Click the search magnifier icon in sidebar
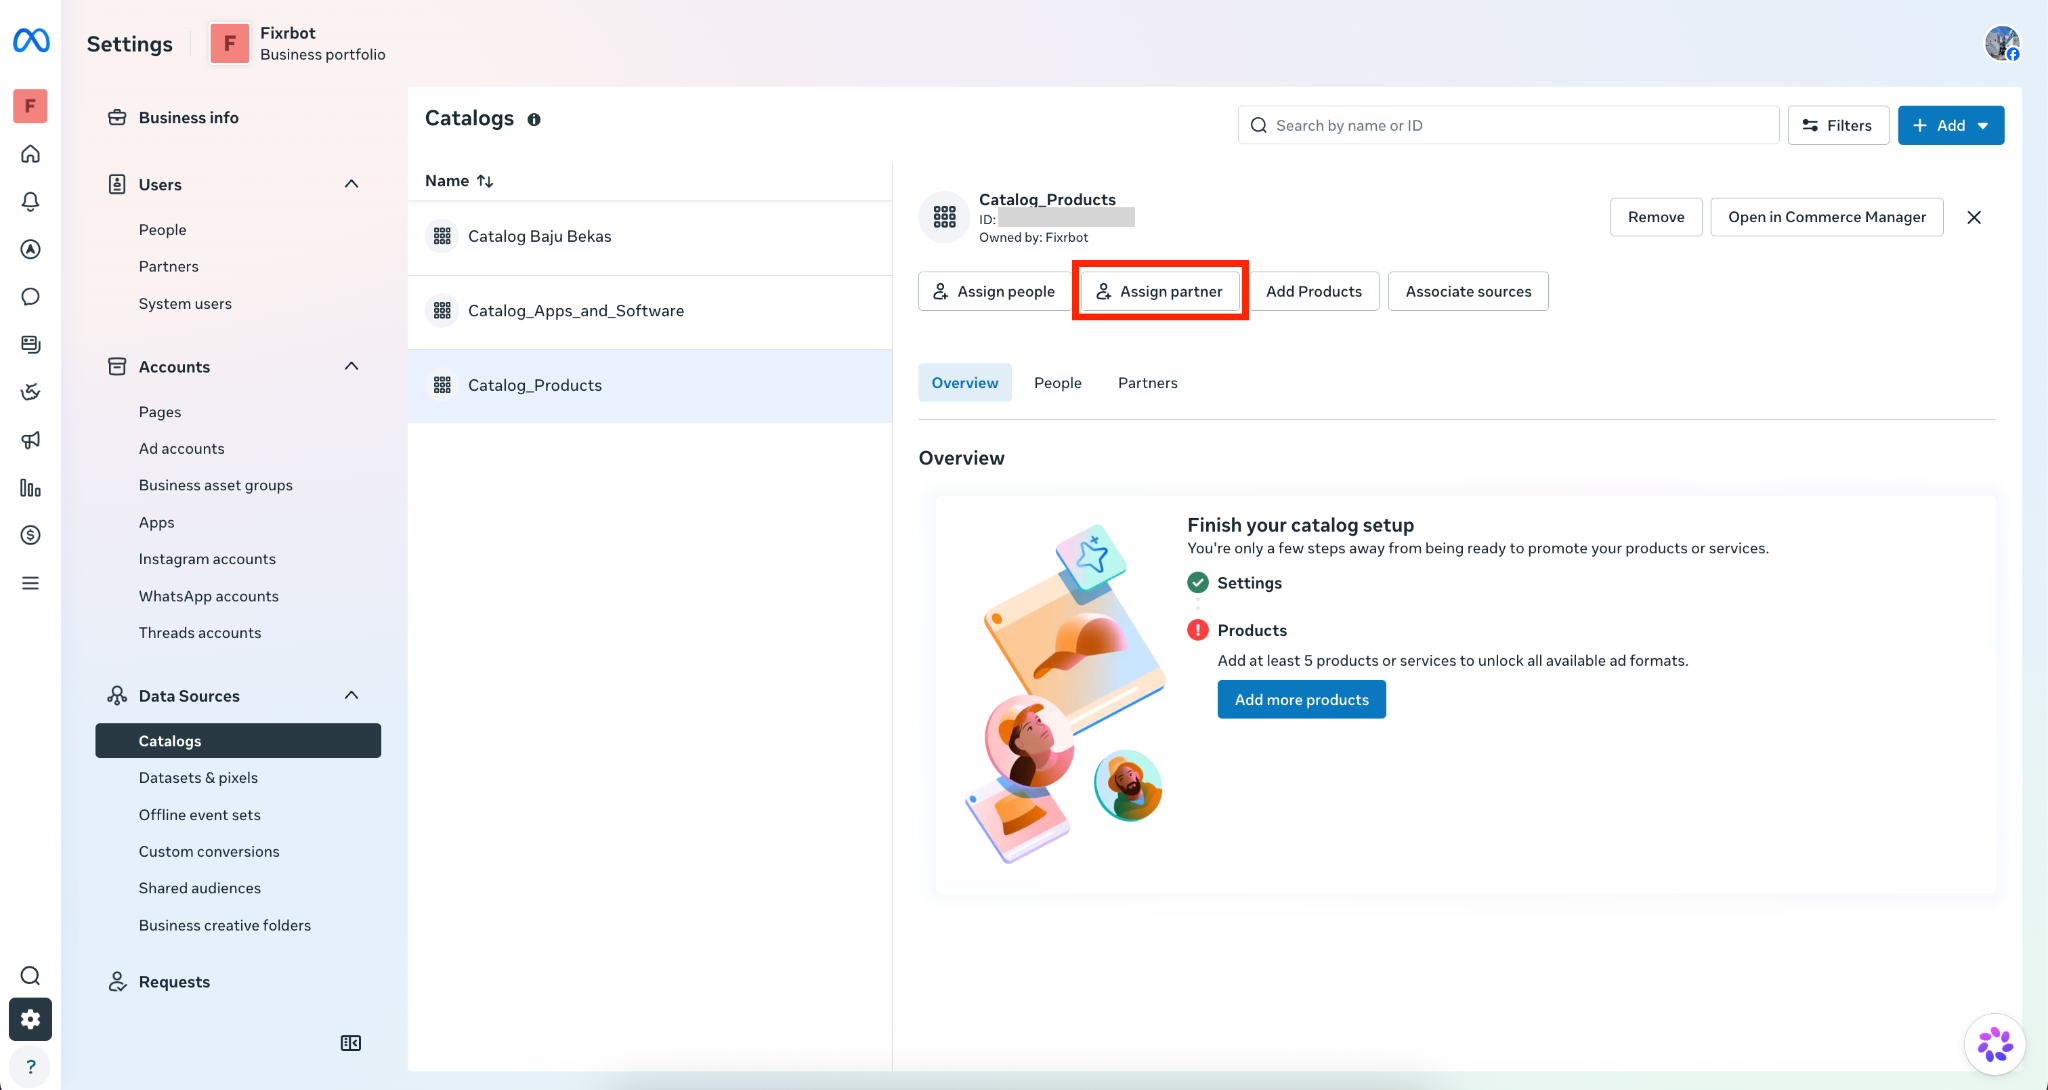The width and height of the screenshot is (2048, 1090). (x=31, y=976)
